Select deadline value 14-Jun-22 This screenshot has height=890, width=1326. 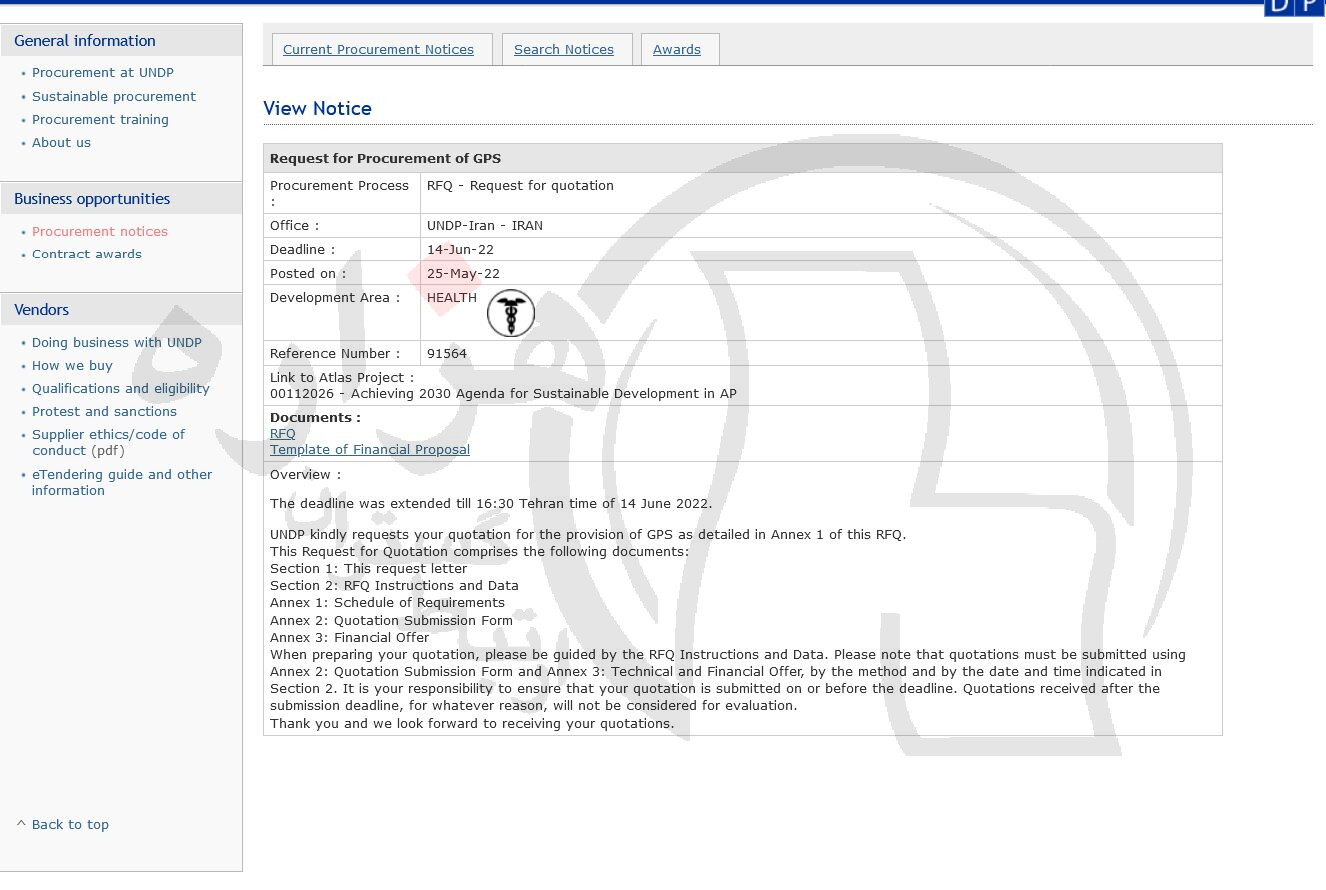(460, 249)
